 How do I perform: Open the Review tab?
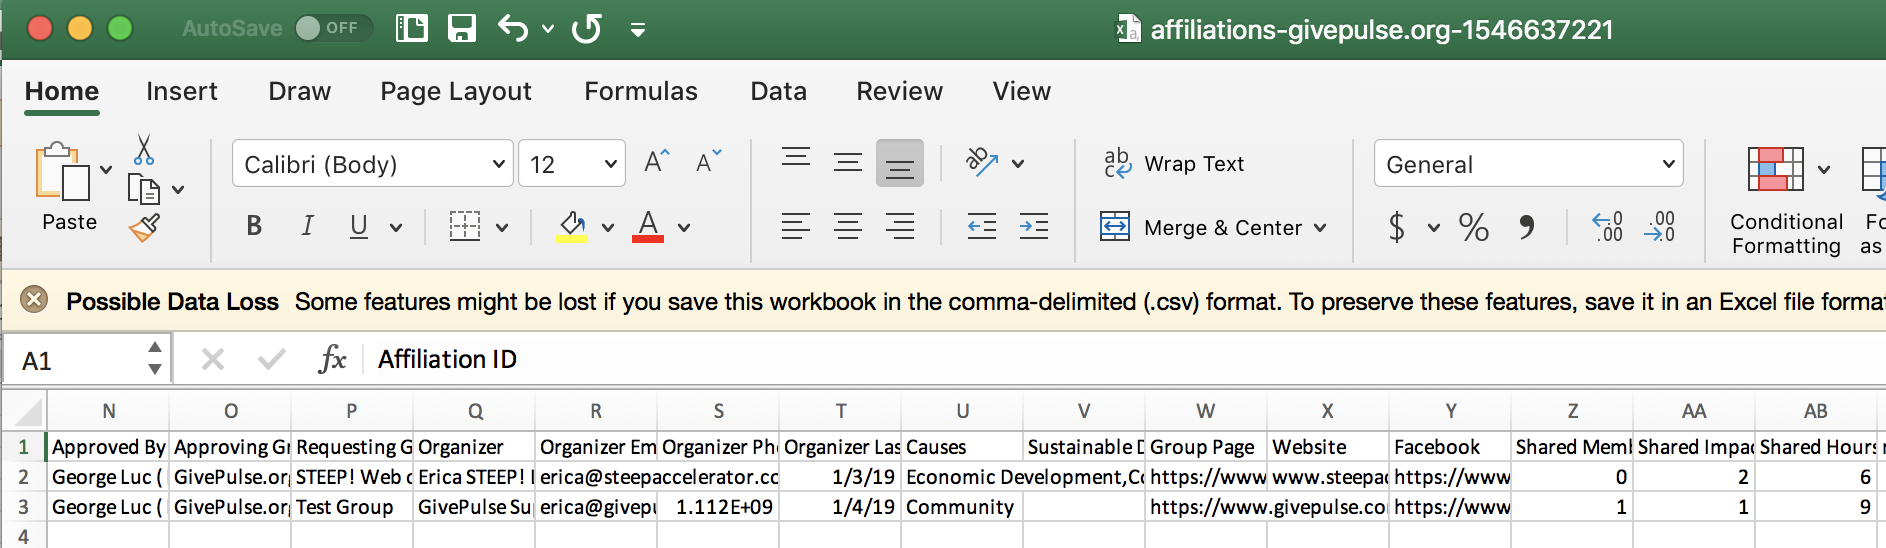(x=900, y=91)
